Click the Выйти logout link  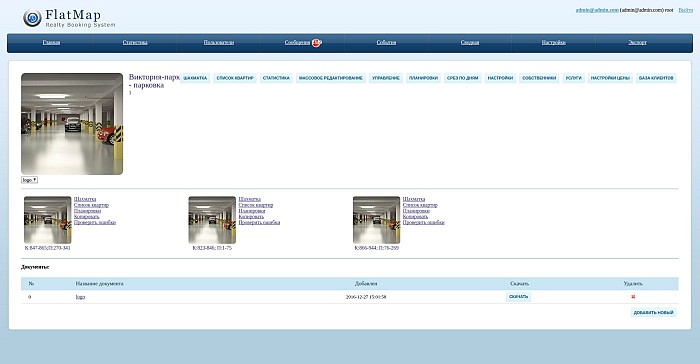[686, 10]
